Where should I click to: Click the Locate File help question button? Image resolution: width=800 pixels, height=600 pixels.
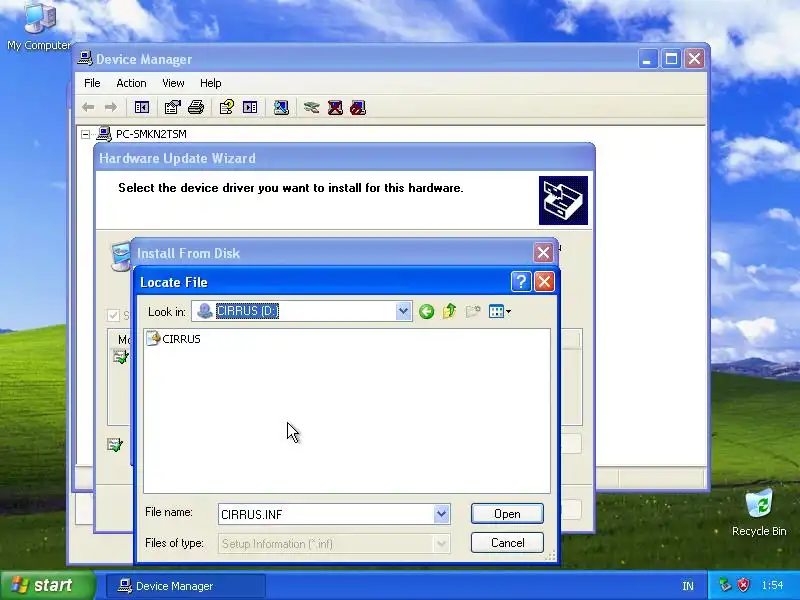coord(521,282)
